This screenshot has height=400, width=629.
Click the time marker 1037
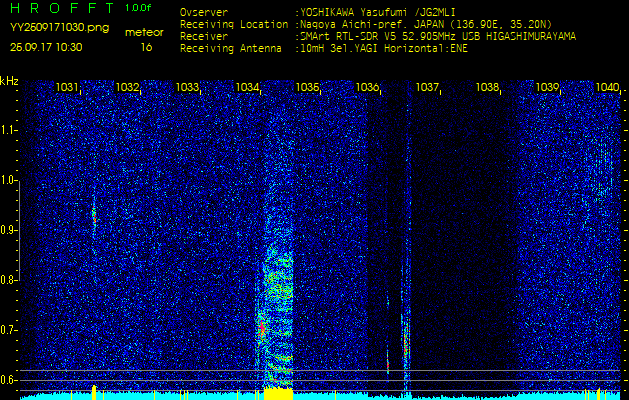tap(427, 87)
